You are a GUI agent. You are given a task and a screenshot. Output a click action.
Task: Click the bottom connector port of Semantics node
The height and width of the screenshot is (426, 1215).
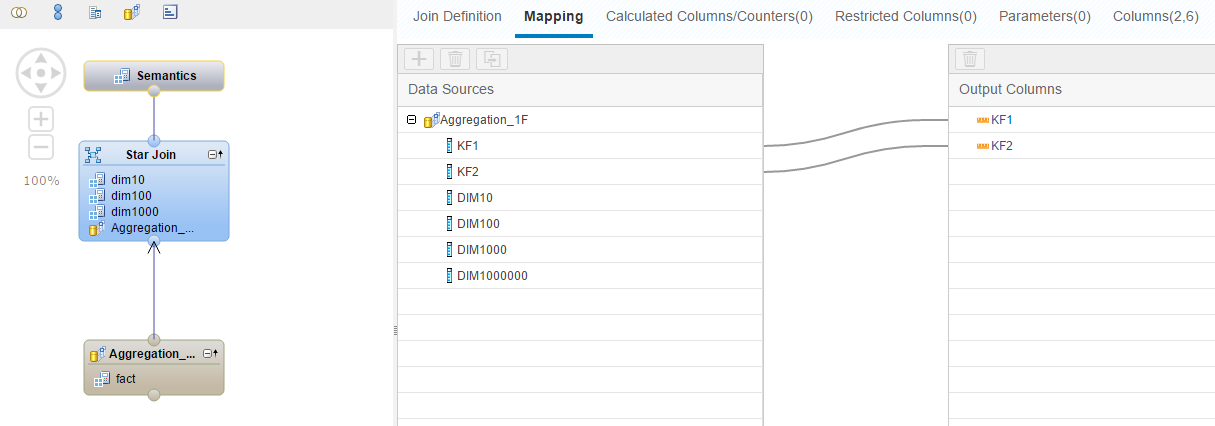(154, 91)
